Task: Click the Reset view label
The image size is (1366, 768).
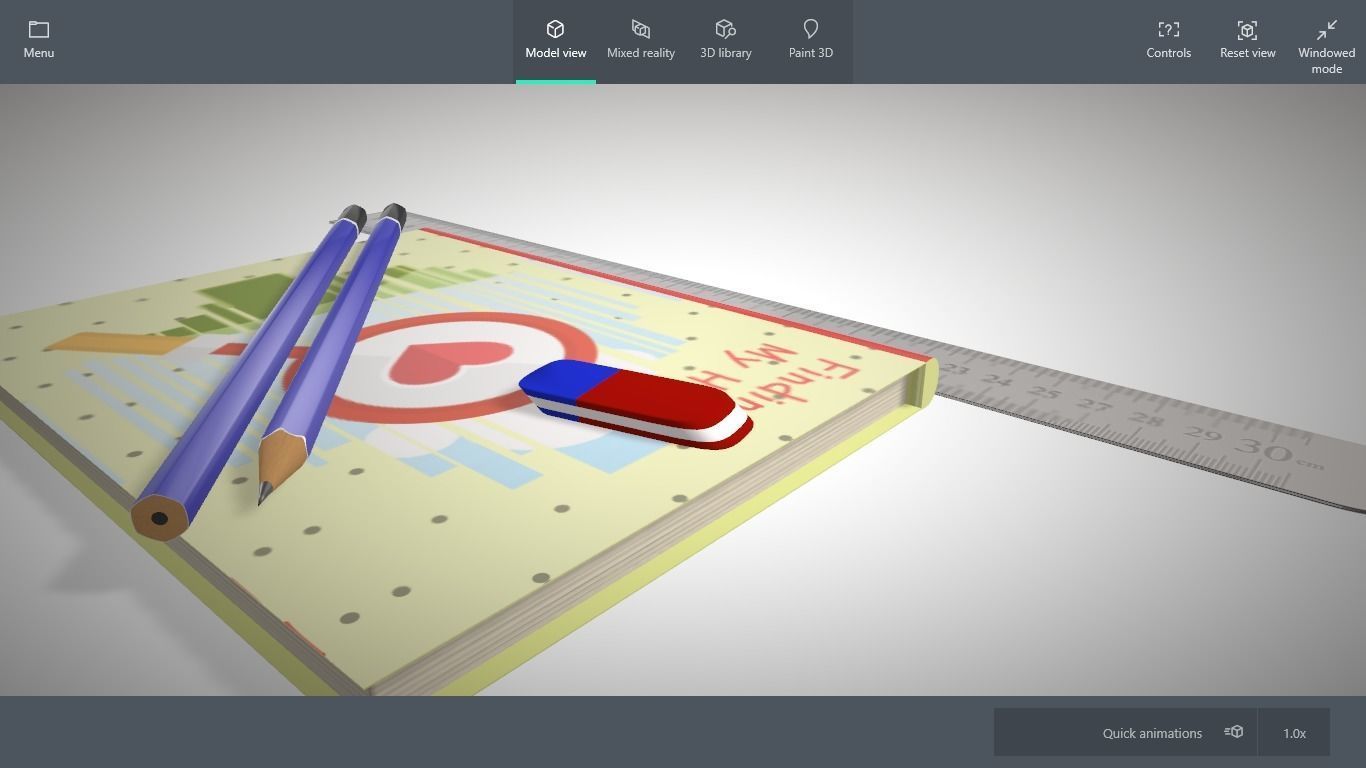Action: (1247, 52)
